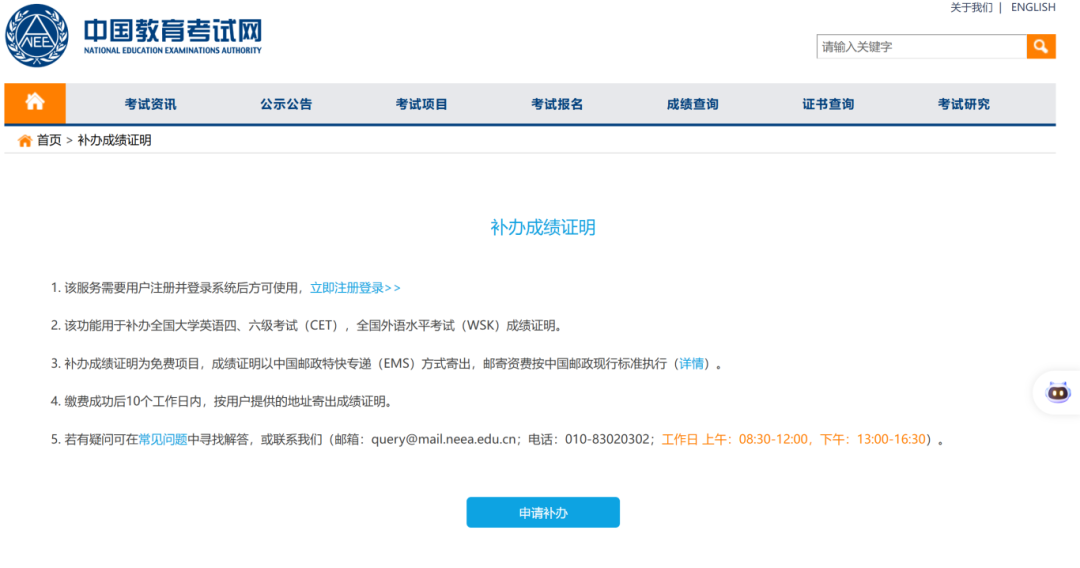The height and width of the screenshot is (568, 1080).
Task: Open the 详情 postage details link
Action: point(692,364)
